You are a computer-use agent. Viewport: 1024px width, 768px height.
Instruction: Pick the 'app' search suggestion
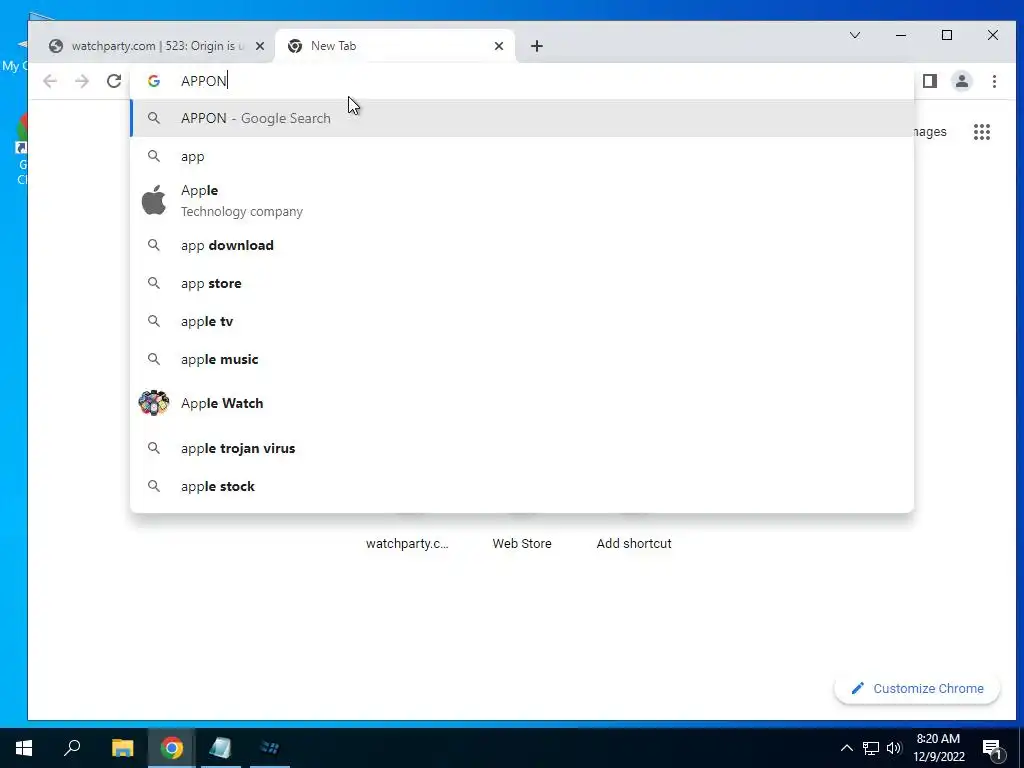[x=522, y=156]
